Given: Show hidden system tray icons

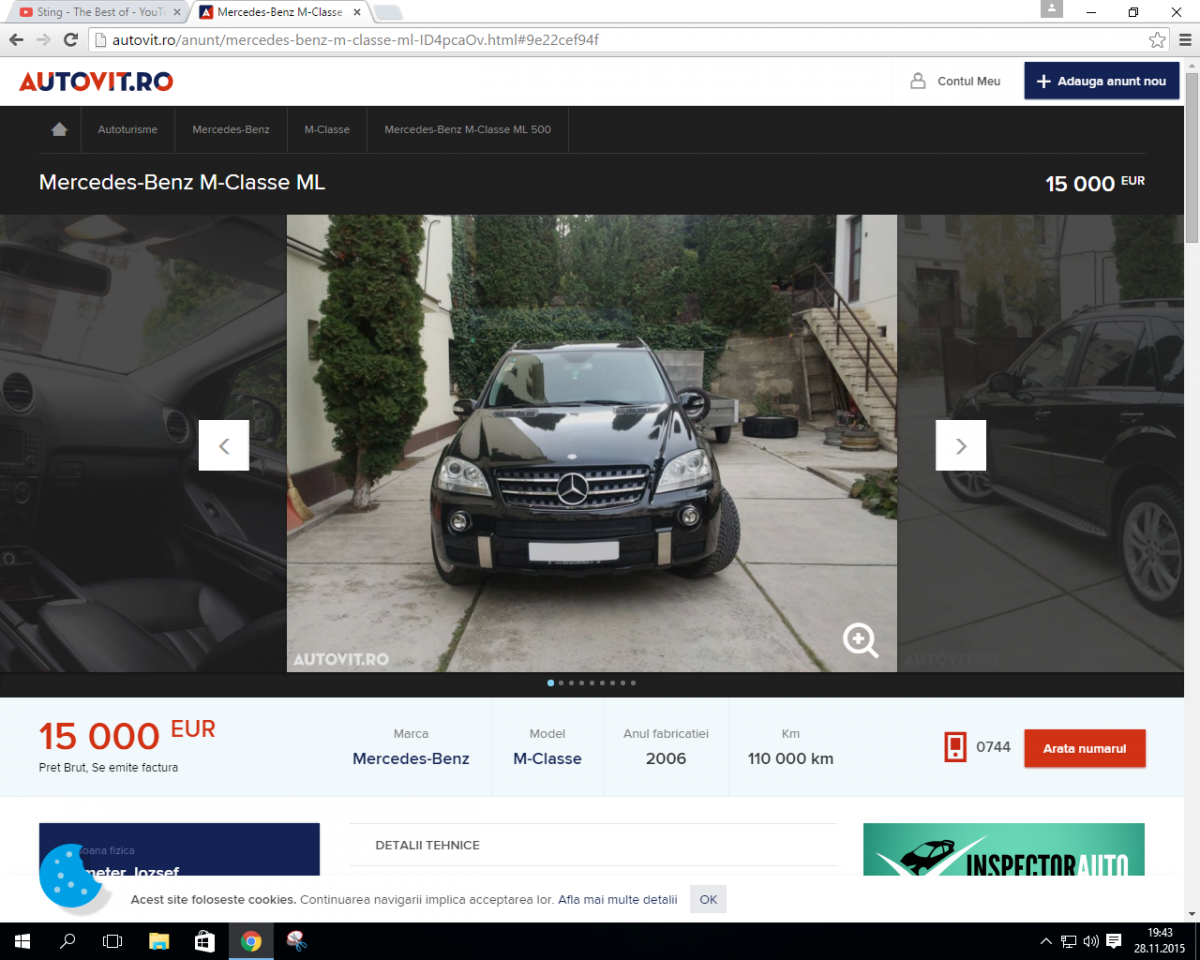Looking at the screenshot, I should (1046, 941).
